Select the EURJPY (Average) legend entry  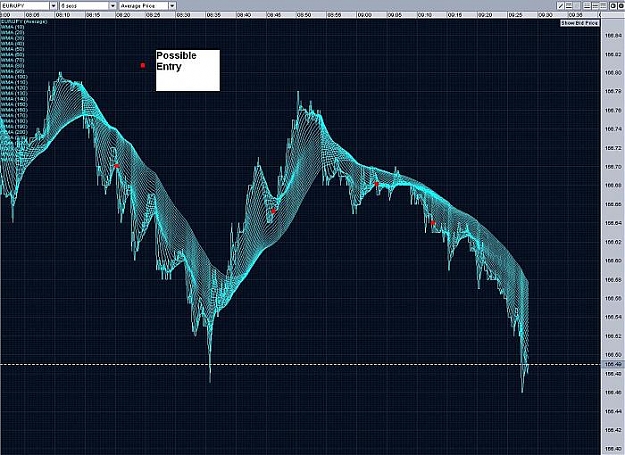24,22
